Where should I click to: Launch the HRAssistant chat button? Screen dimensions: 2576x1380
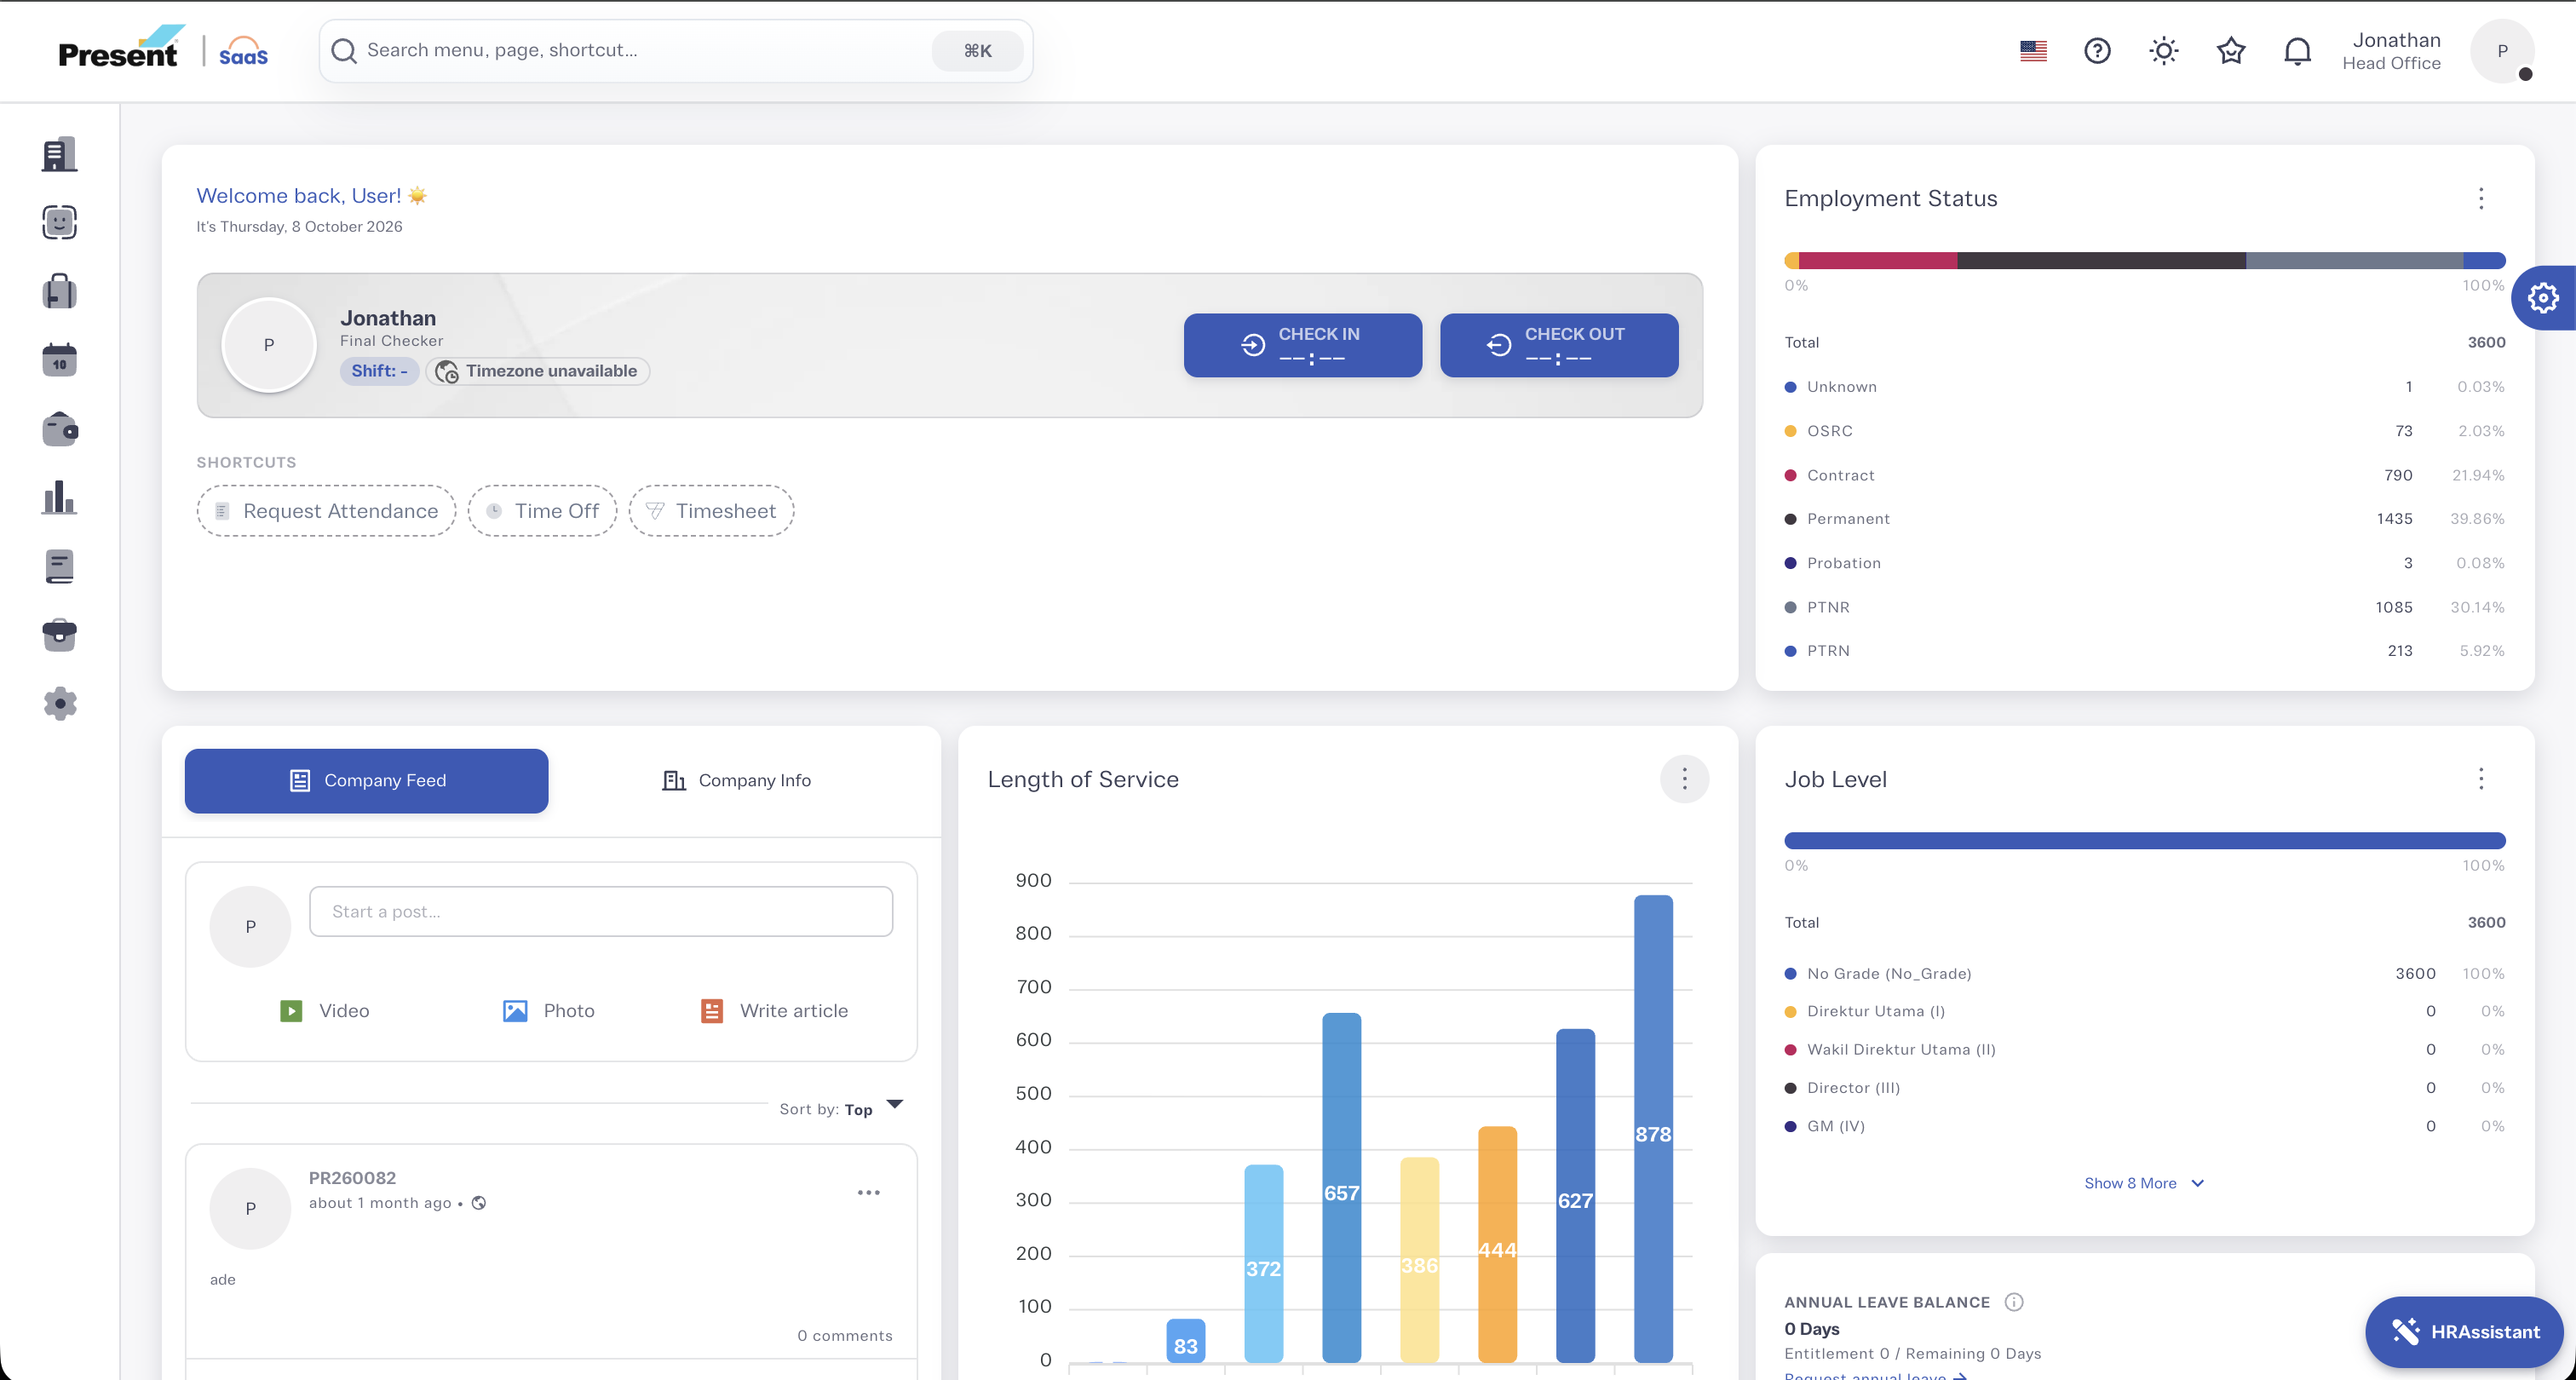2465,1332
